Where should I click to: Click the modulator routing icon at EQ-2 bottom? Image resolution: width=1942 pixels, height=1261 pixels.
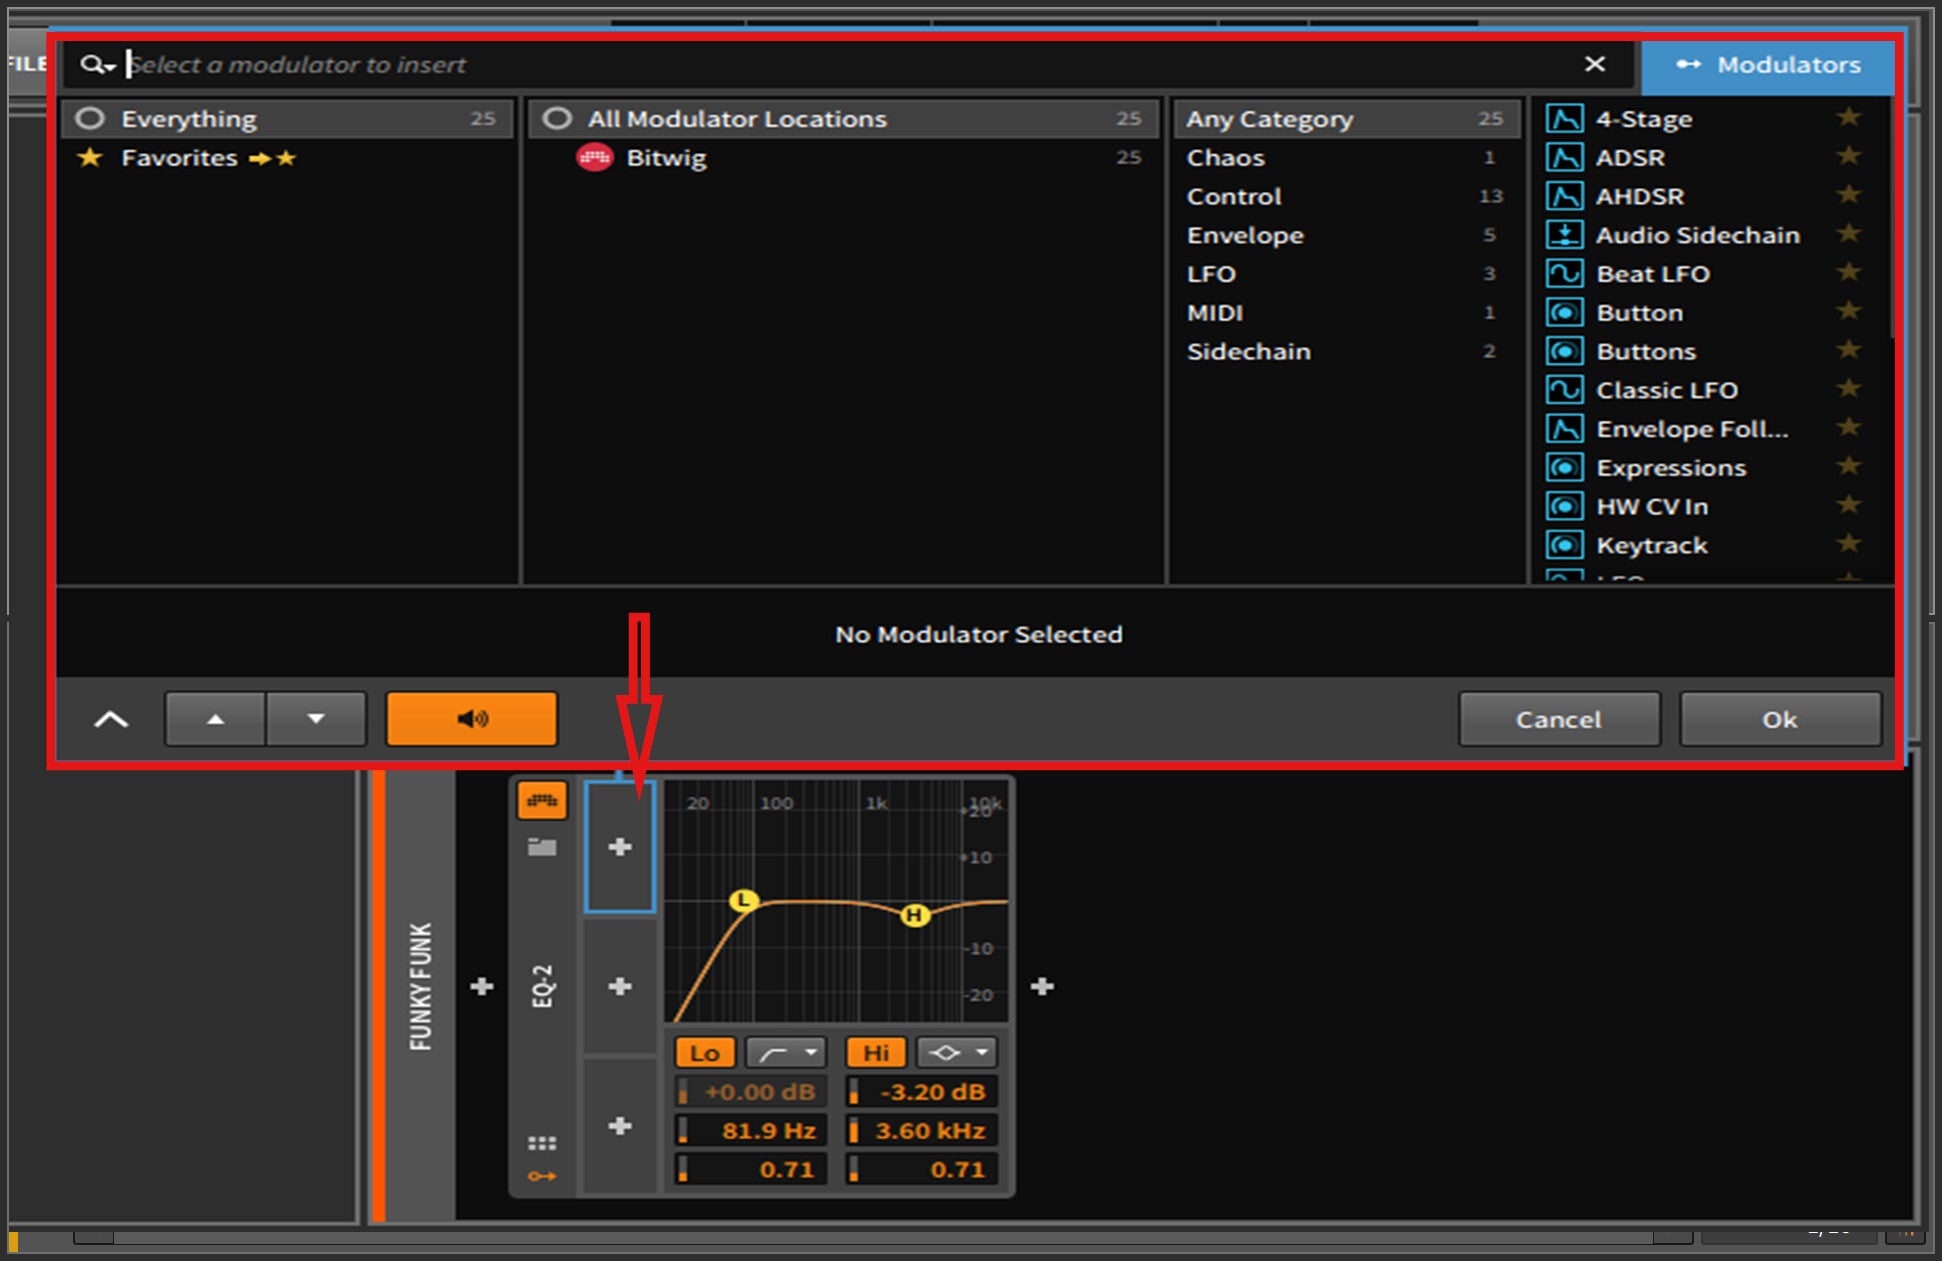click(x=542, y=1176)
